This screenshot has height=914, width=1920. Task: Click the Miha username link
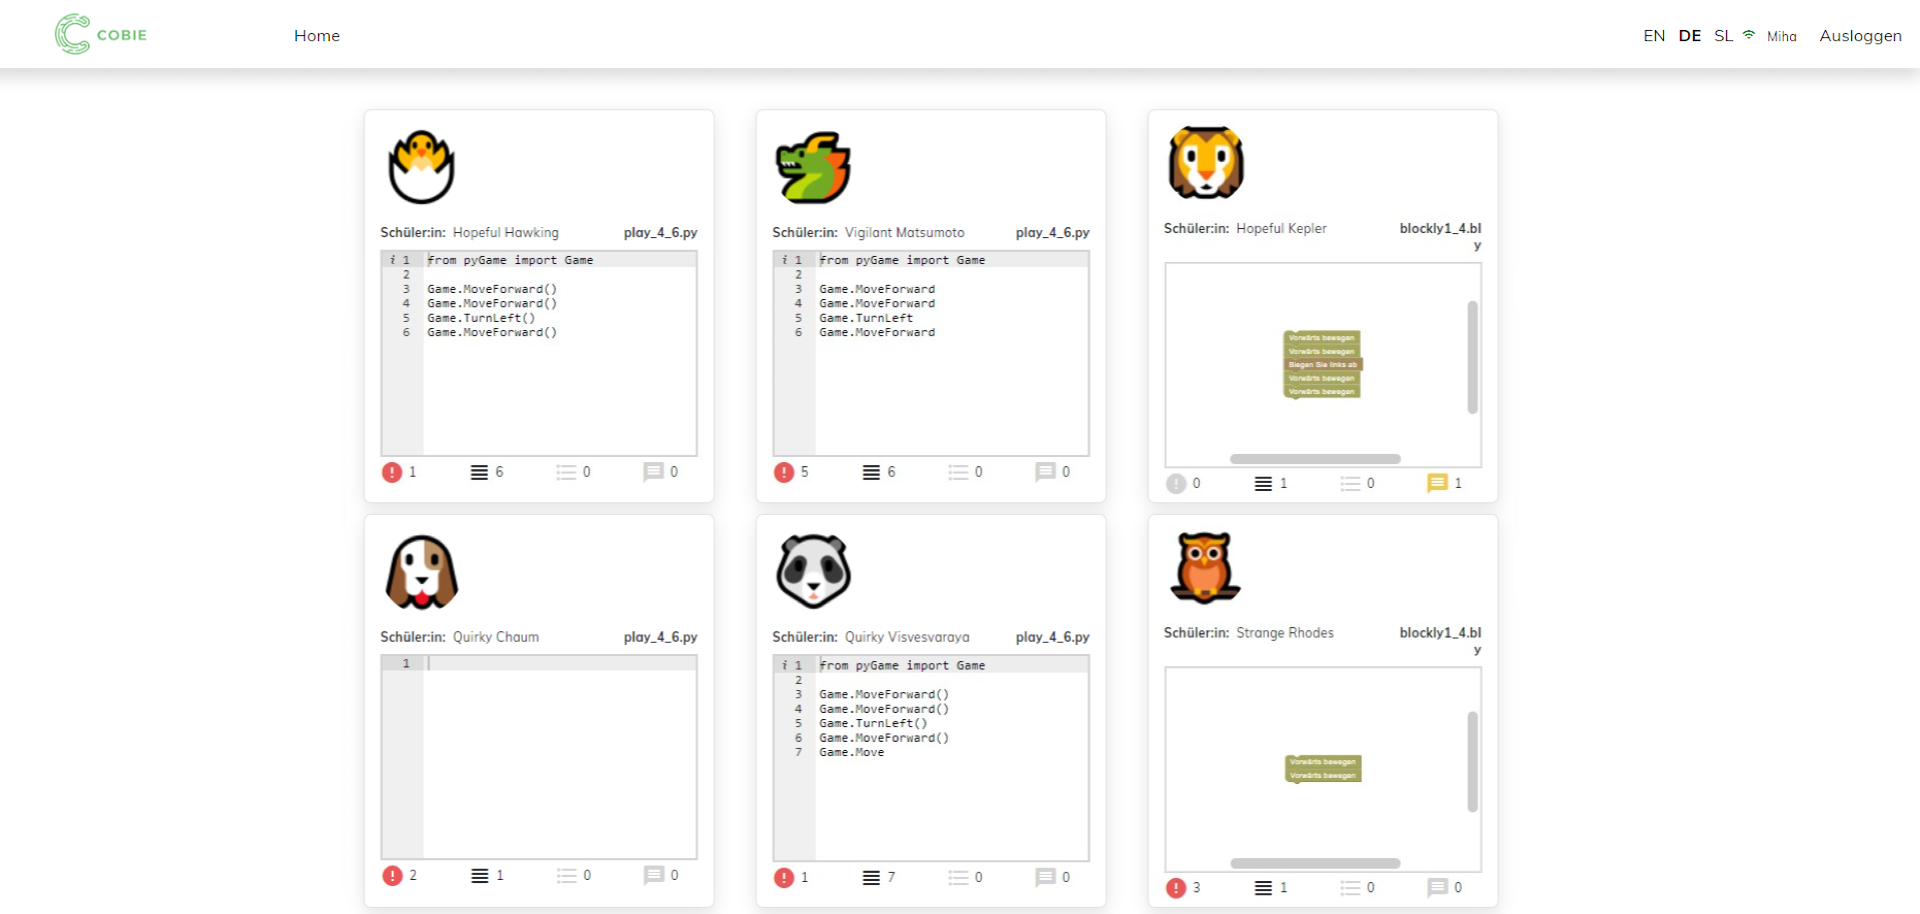(1781, 37)
